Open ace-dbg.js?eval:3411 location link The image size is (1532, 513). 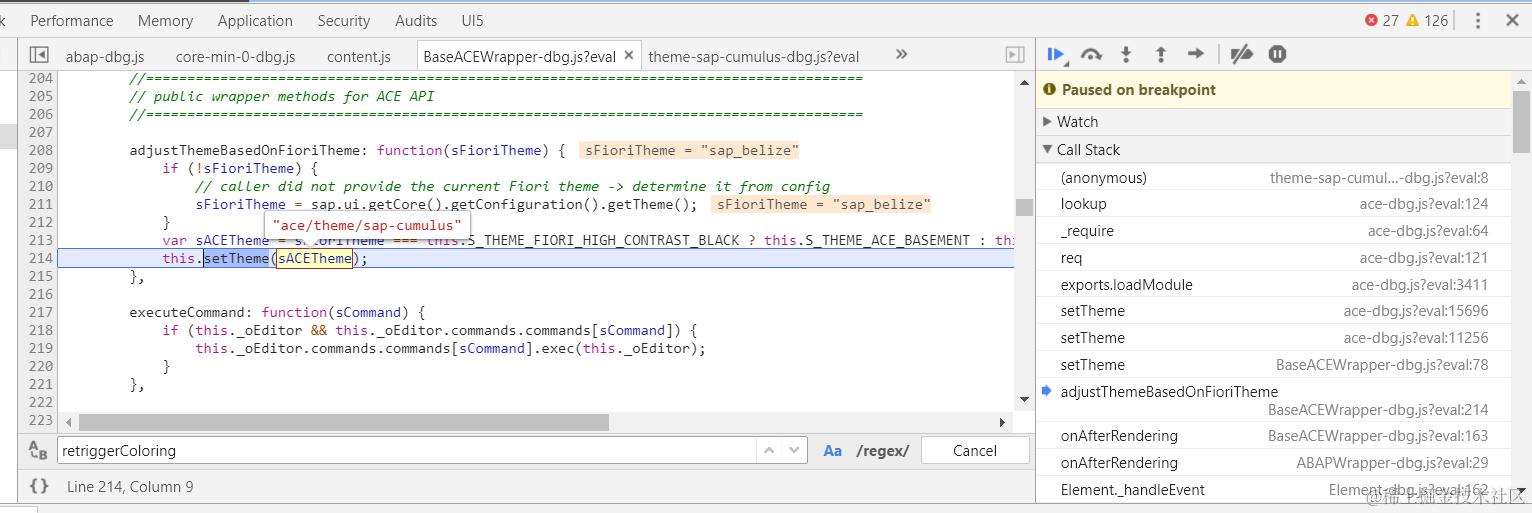[1420, 284]
